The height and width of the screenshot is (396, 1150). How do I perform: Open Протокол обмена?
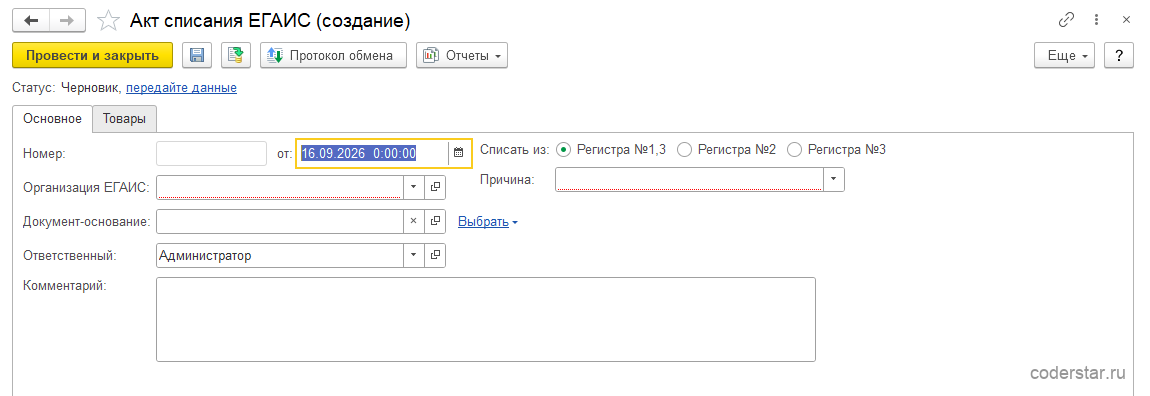(x=333, y=55)
